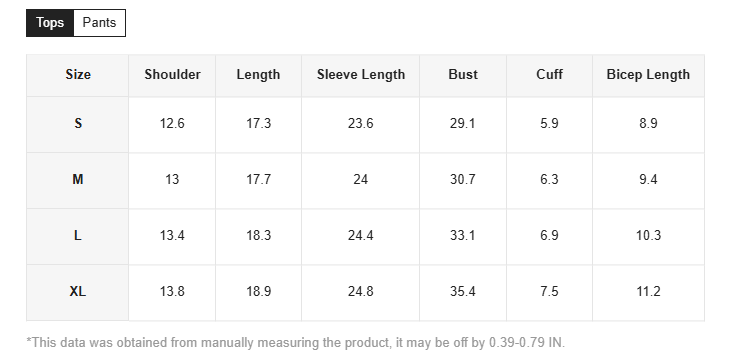Select the Tops tab
The height and width of the screenshot is (364, 737).
(x=50, y=23)
